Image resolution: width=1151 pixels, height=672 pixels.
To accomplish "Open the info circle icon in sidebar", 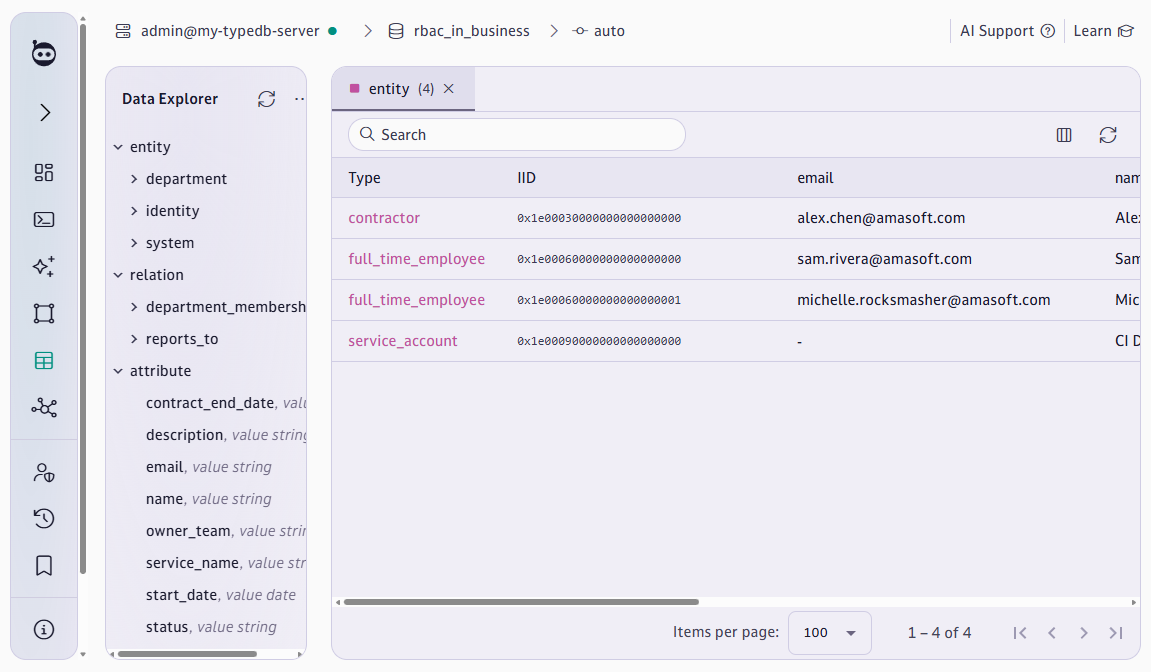I will tap(44, 629).
